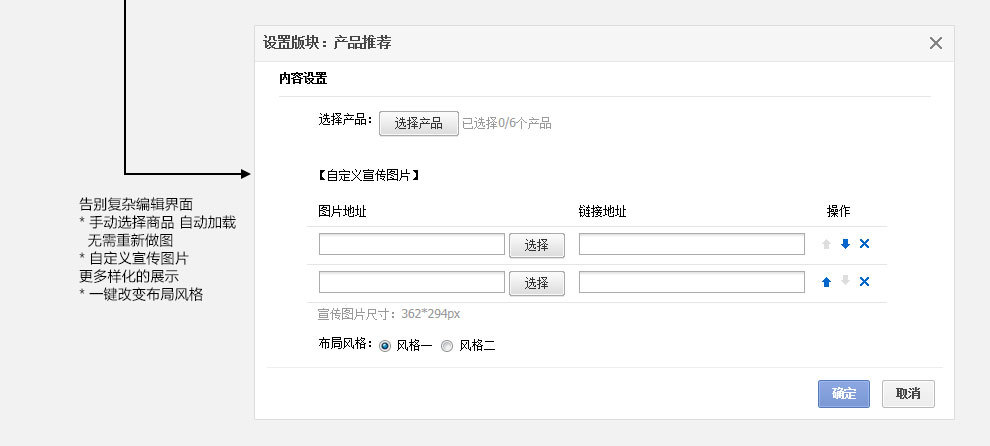Click the dialog title 设置版块：产品推荐
Viewport: 990px width, 446px height.
(327, 42)
